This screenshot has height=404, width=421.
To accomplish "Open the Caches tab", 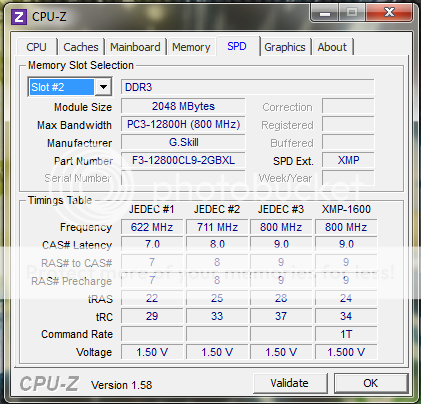I will pyautogui.click(x=81, y=47).
